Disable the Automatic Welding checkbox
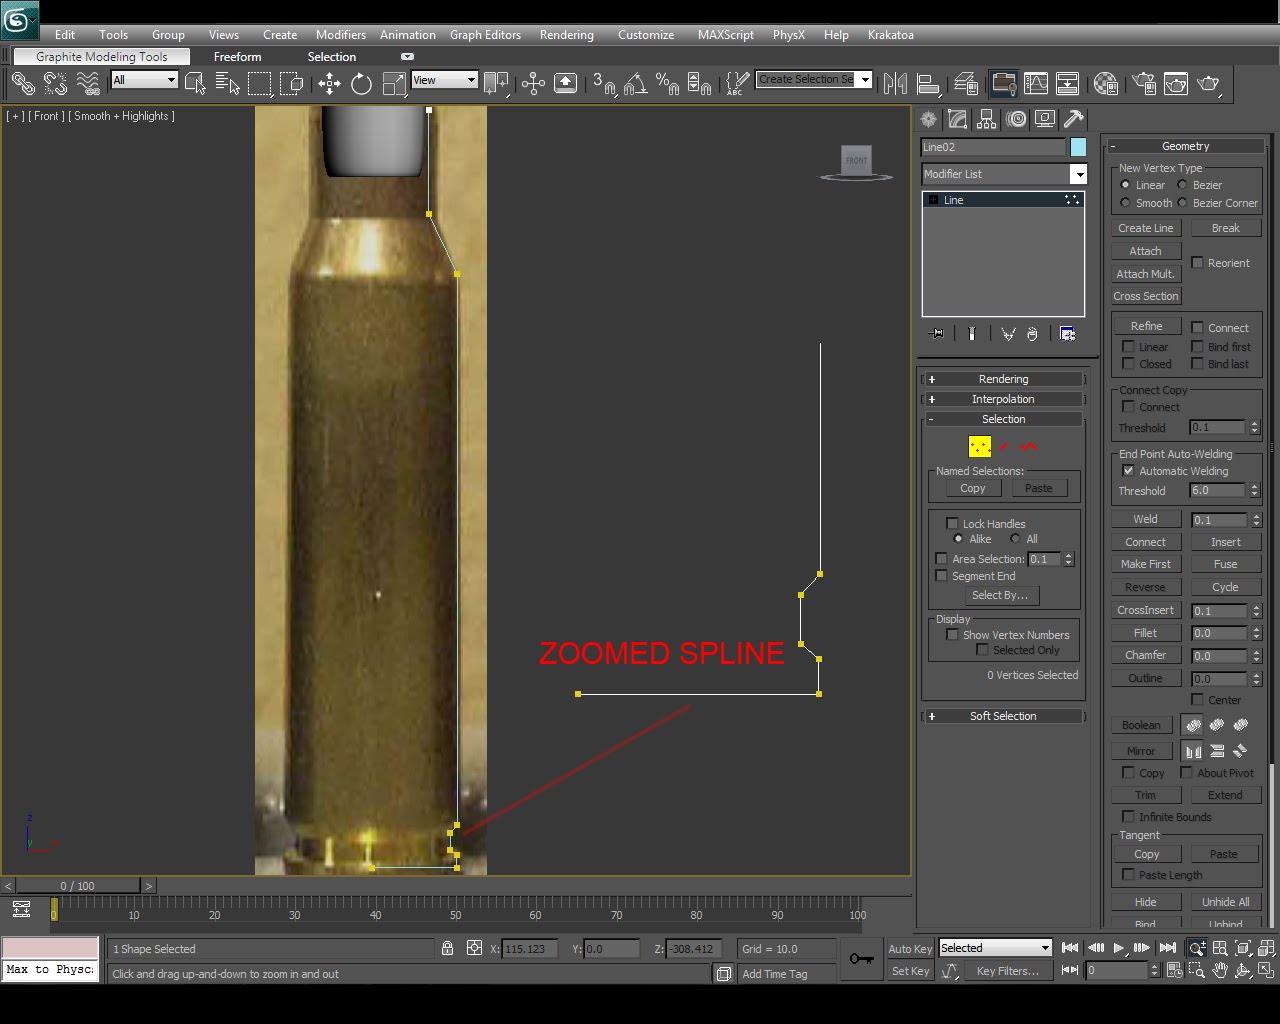Viewport: 1280px width, 1024px height. pyautogui.click(x=1128, y=471)
